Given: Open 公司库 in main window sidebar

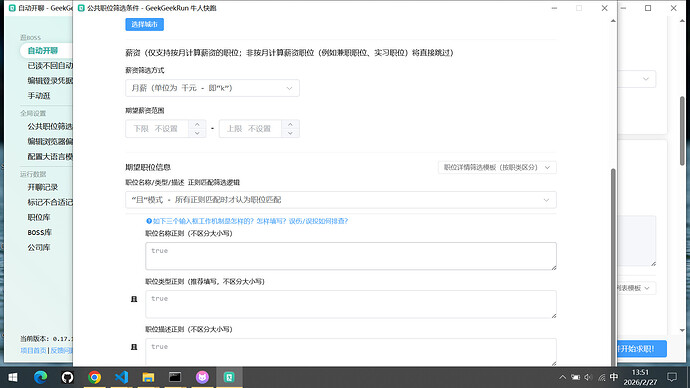Looking at the screenshot, I should point(39,247).
